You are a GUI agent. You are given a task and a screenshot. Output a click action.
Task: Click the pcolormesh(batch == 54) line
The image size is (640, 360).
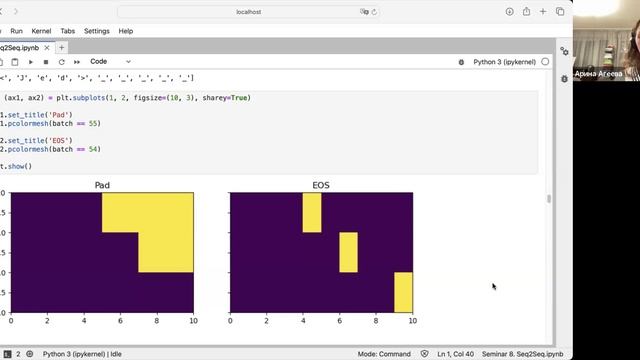[x=50, y=149]
